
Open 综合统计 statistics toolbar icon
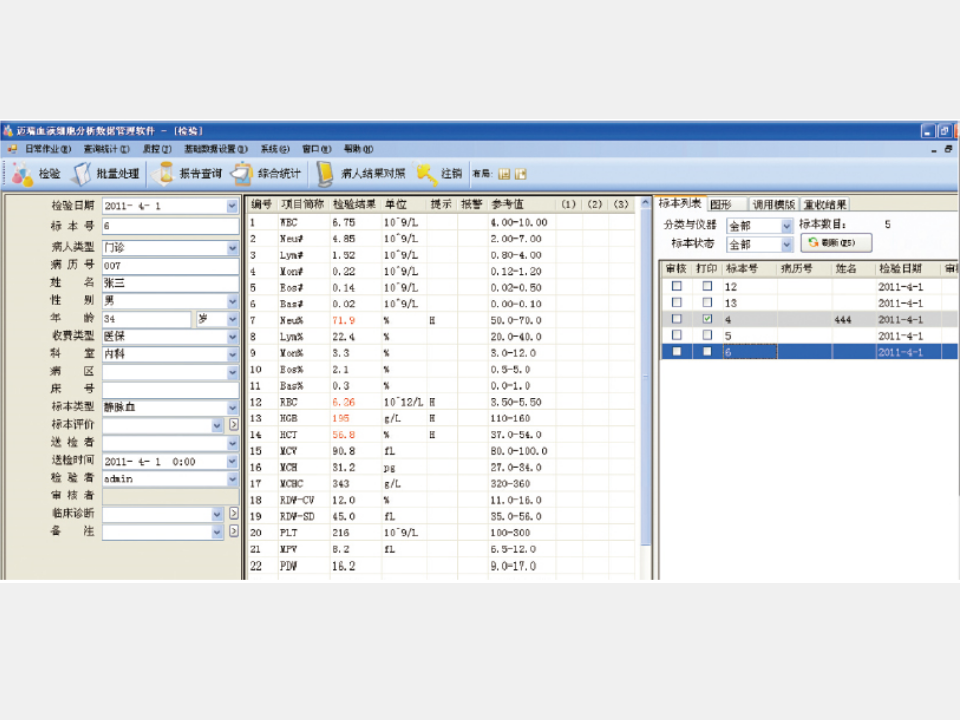(x=242, y=174)
